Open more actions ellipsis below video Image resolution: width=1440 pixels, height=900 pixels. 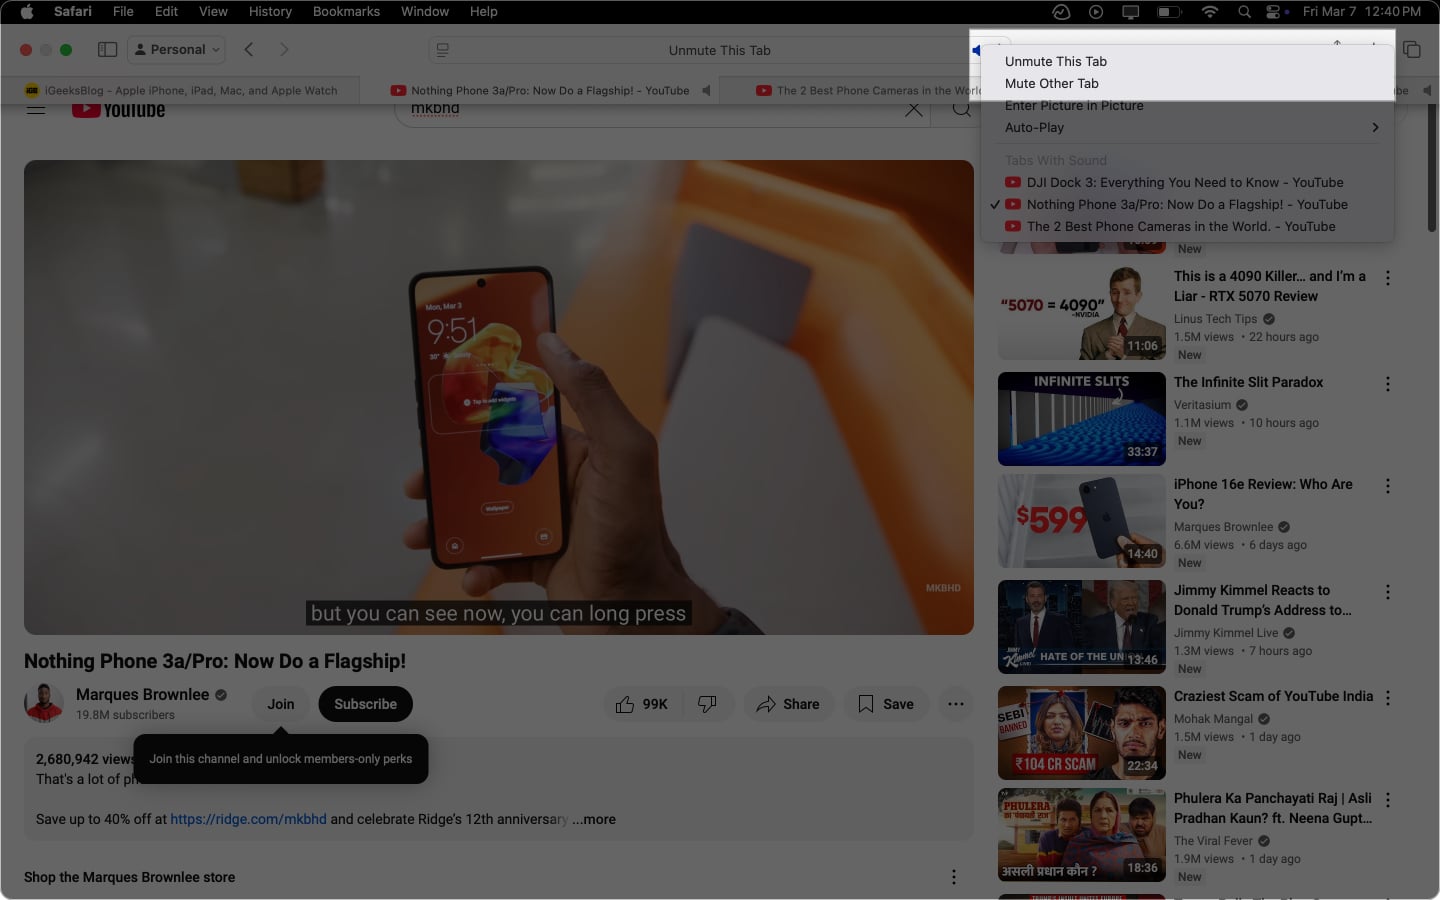(956, 704)
